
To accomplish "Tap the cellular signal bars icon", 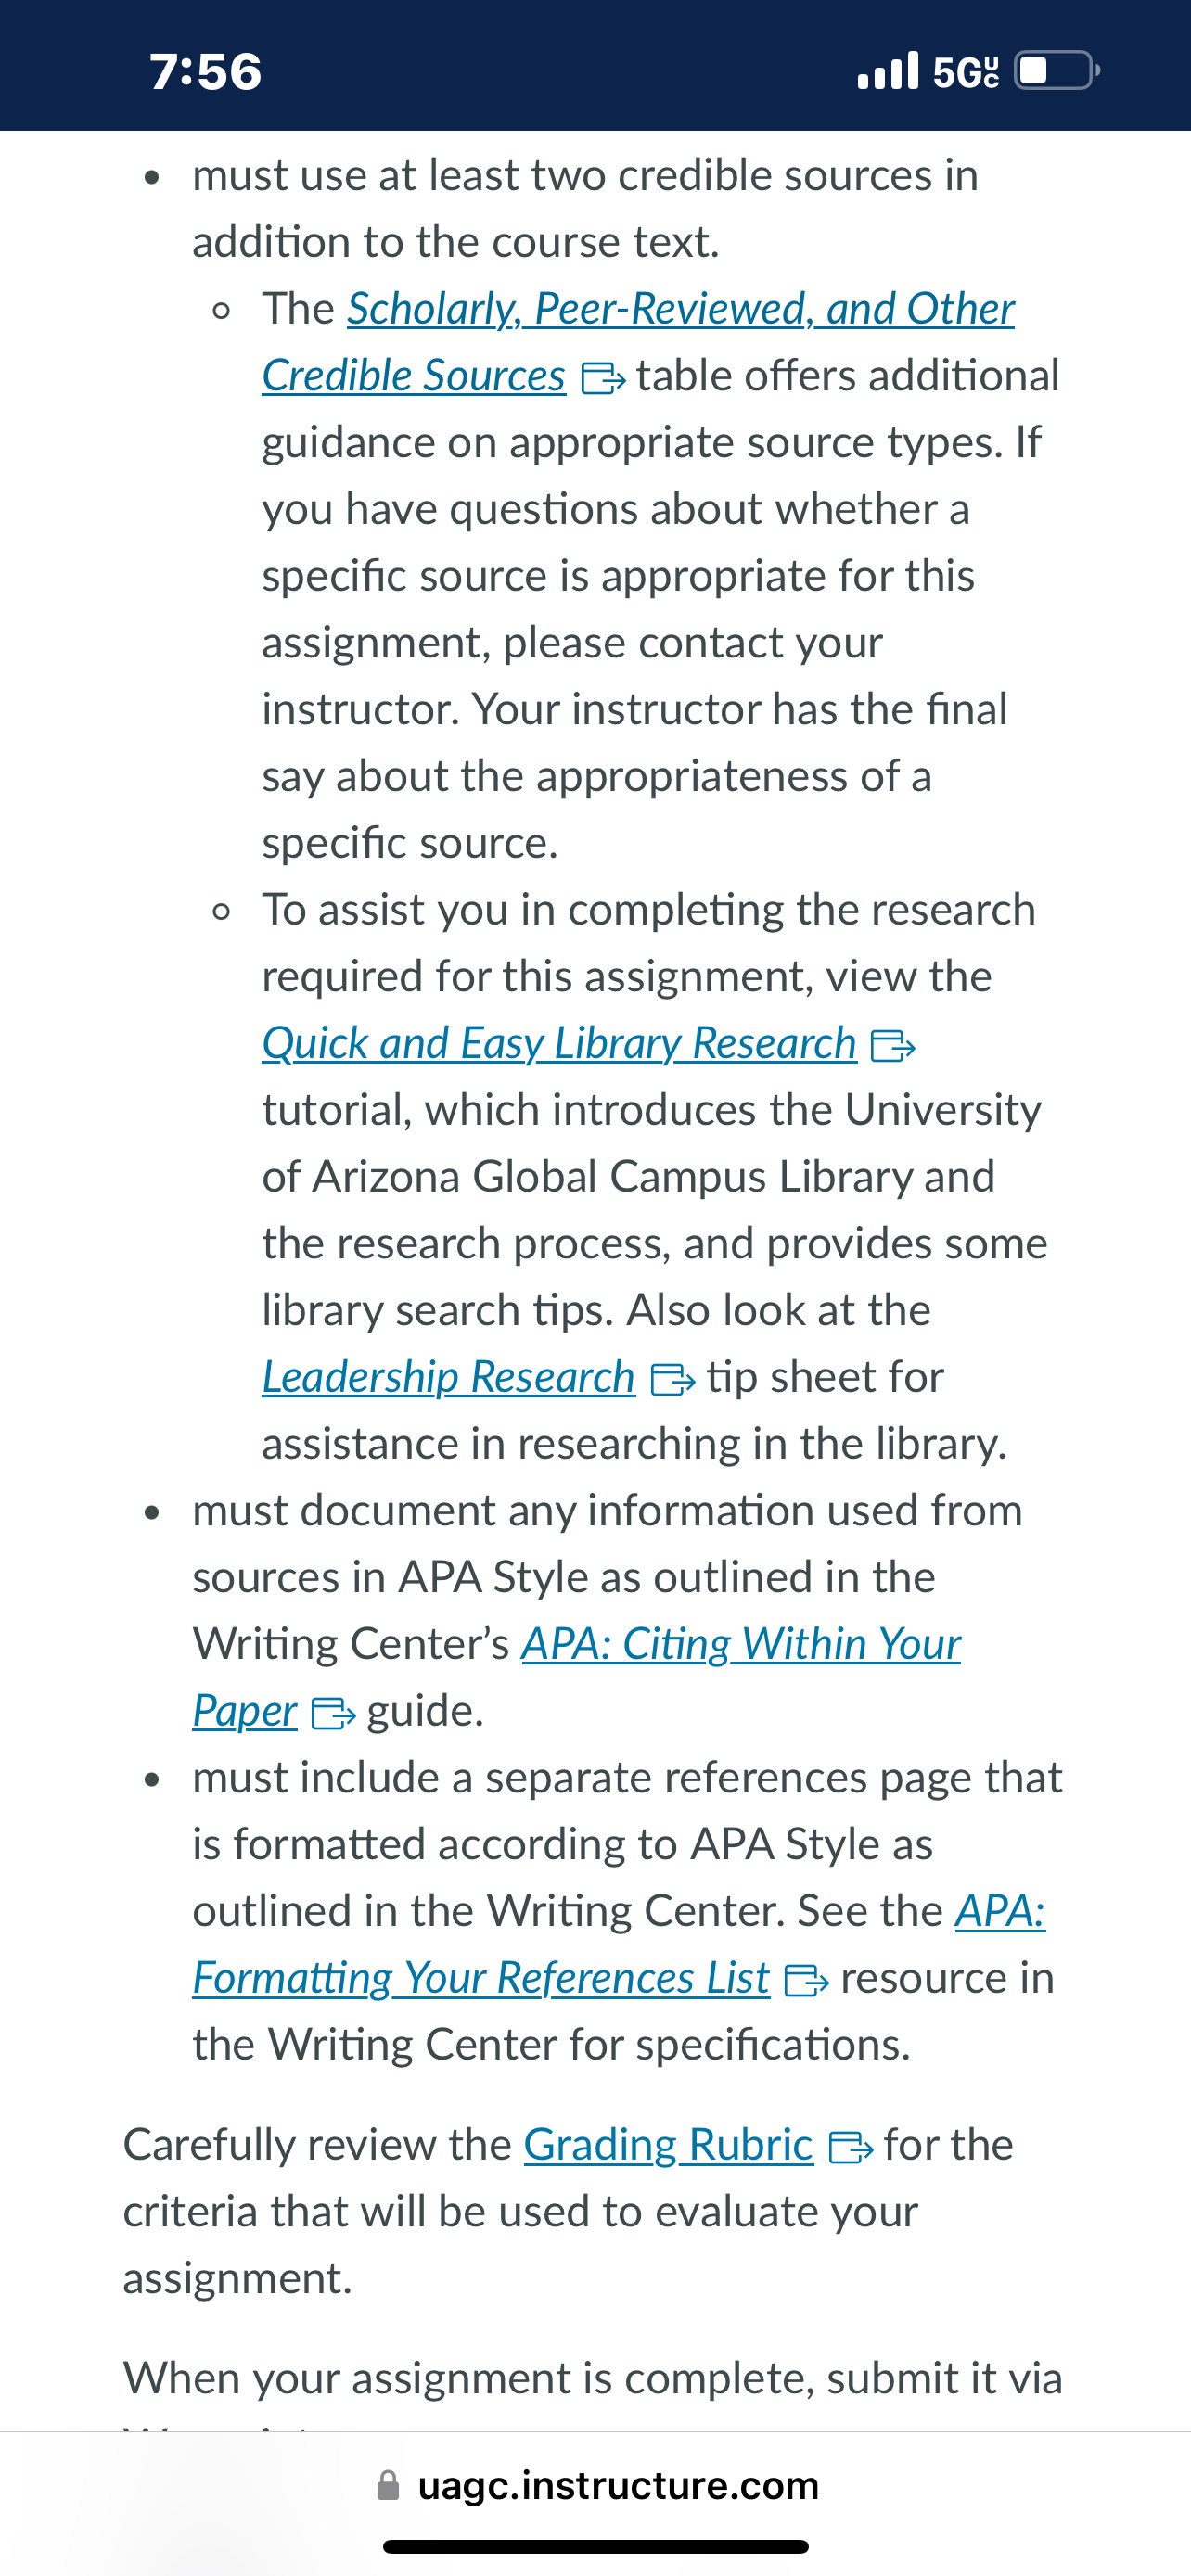I will coord(887,70).
